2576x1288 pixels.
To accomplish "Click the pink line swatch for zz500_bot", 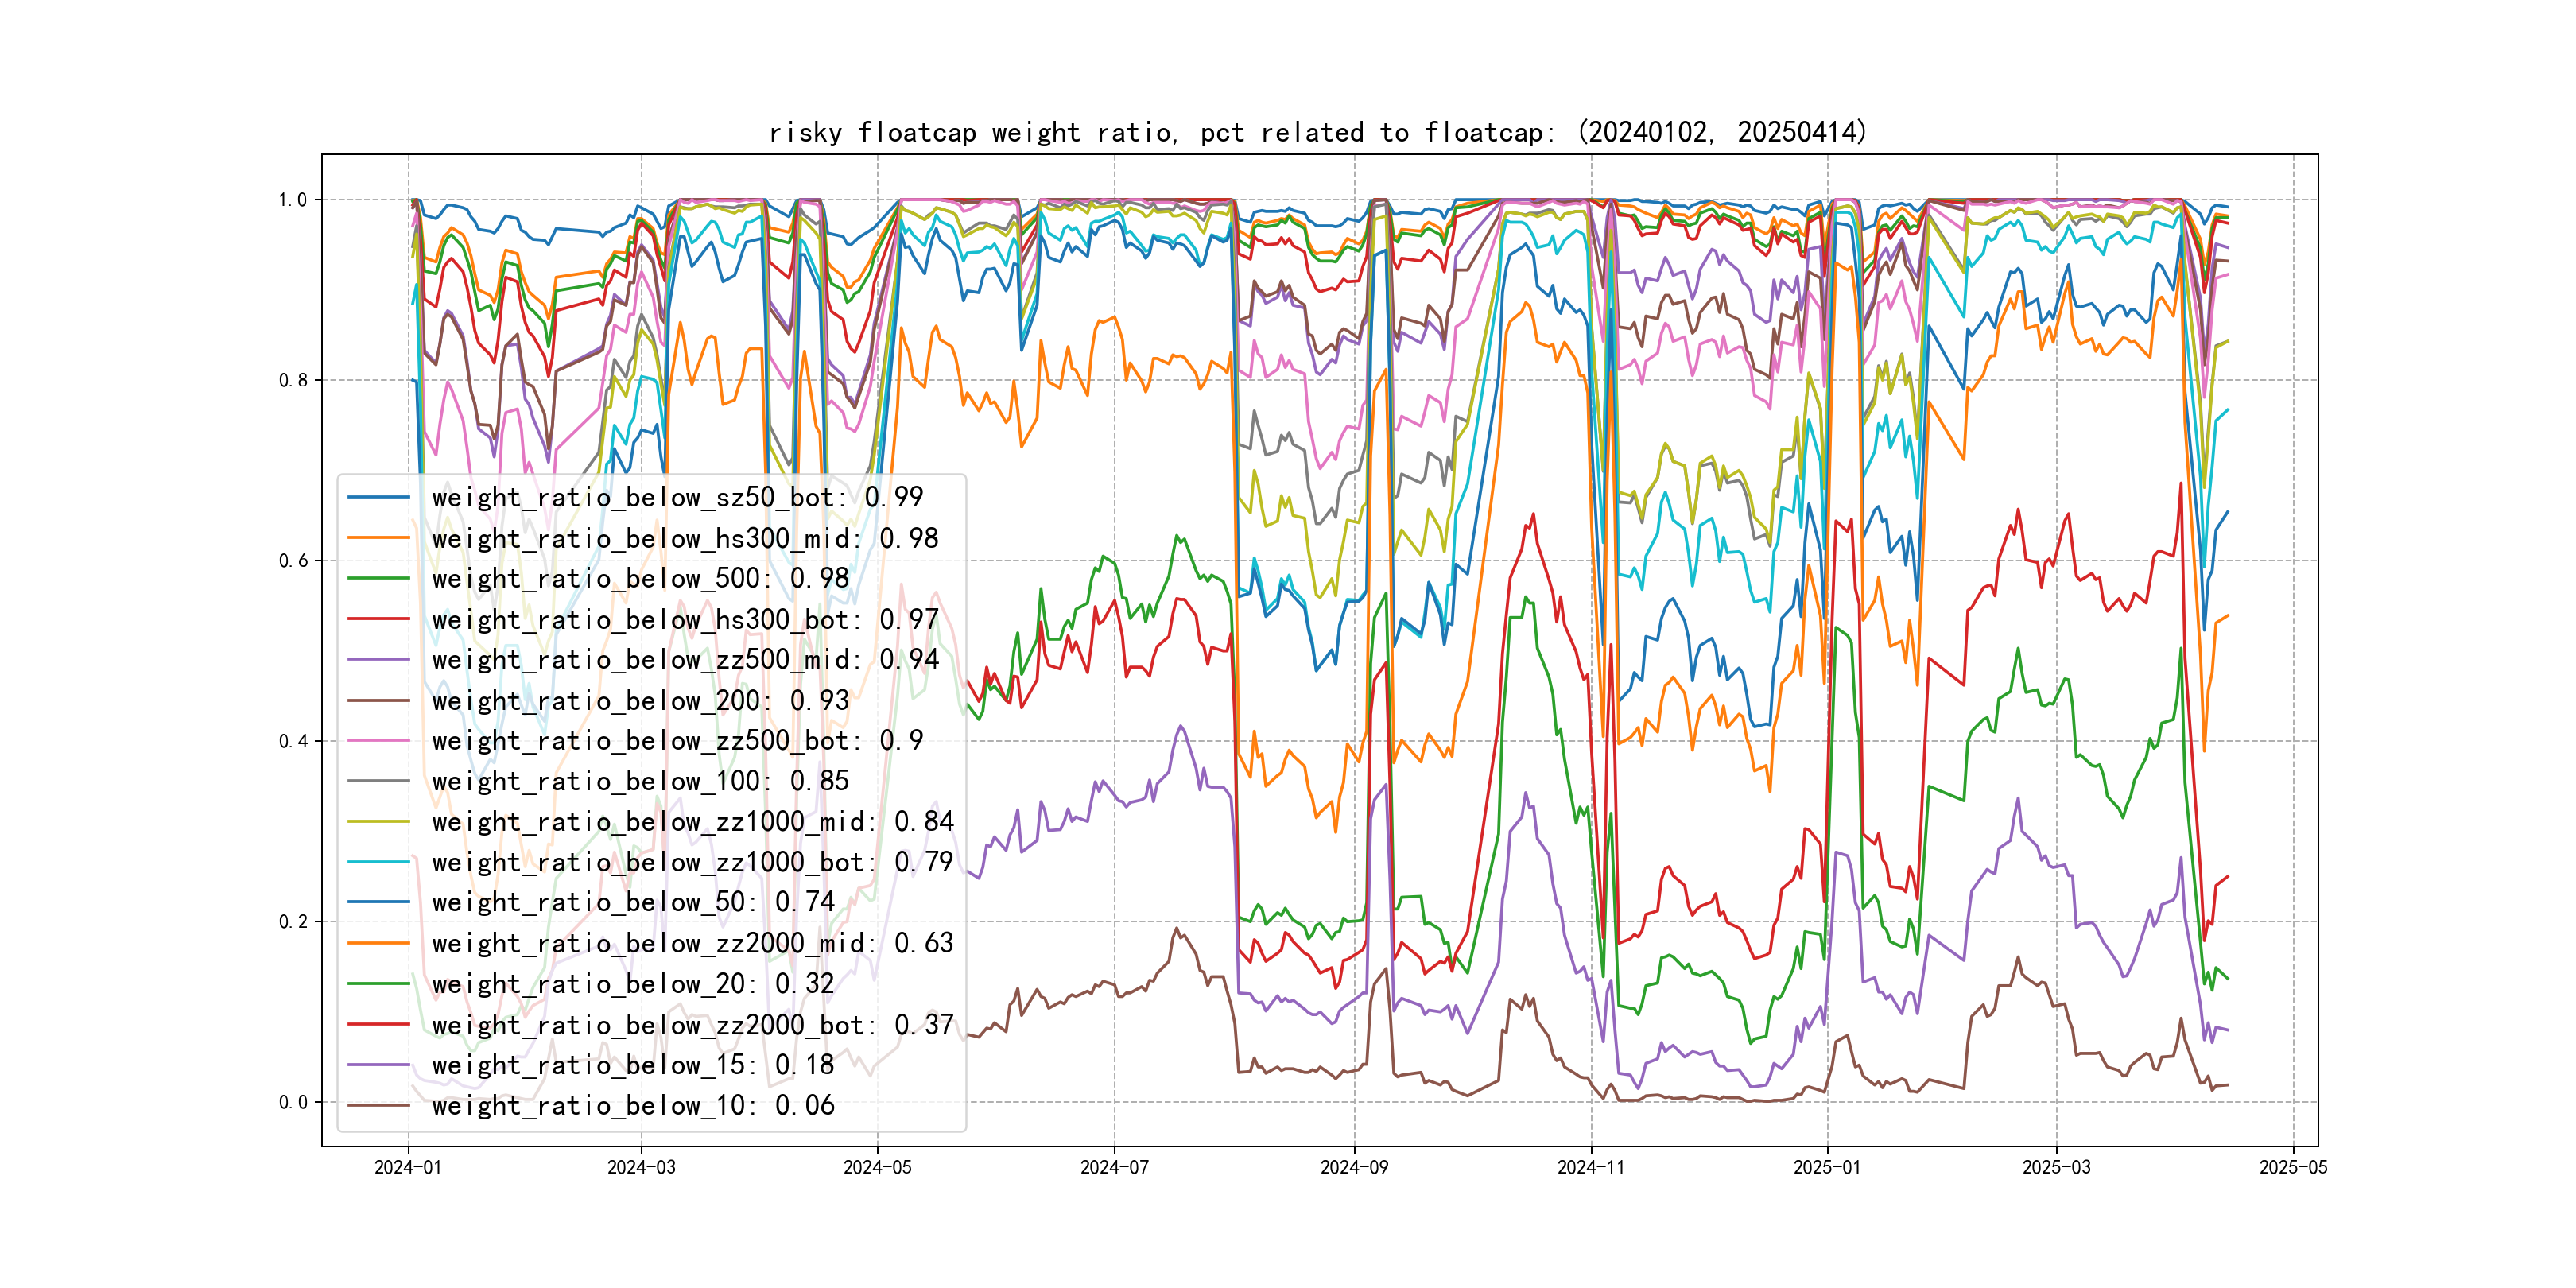I will (x=378, y=740).
